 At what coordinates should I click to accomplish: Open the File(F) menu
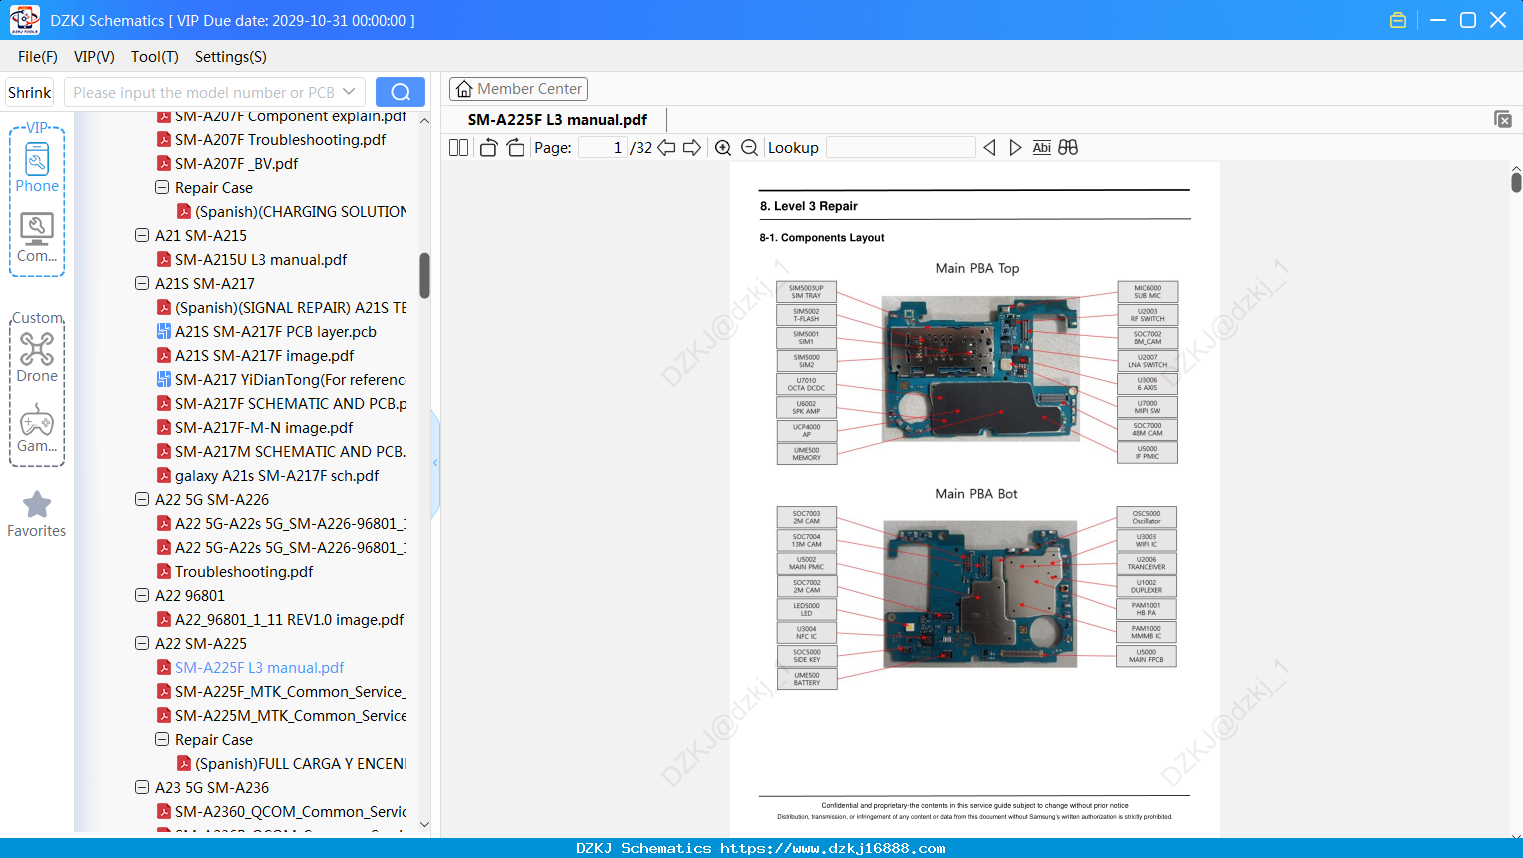pos(38,57)
